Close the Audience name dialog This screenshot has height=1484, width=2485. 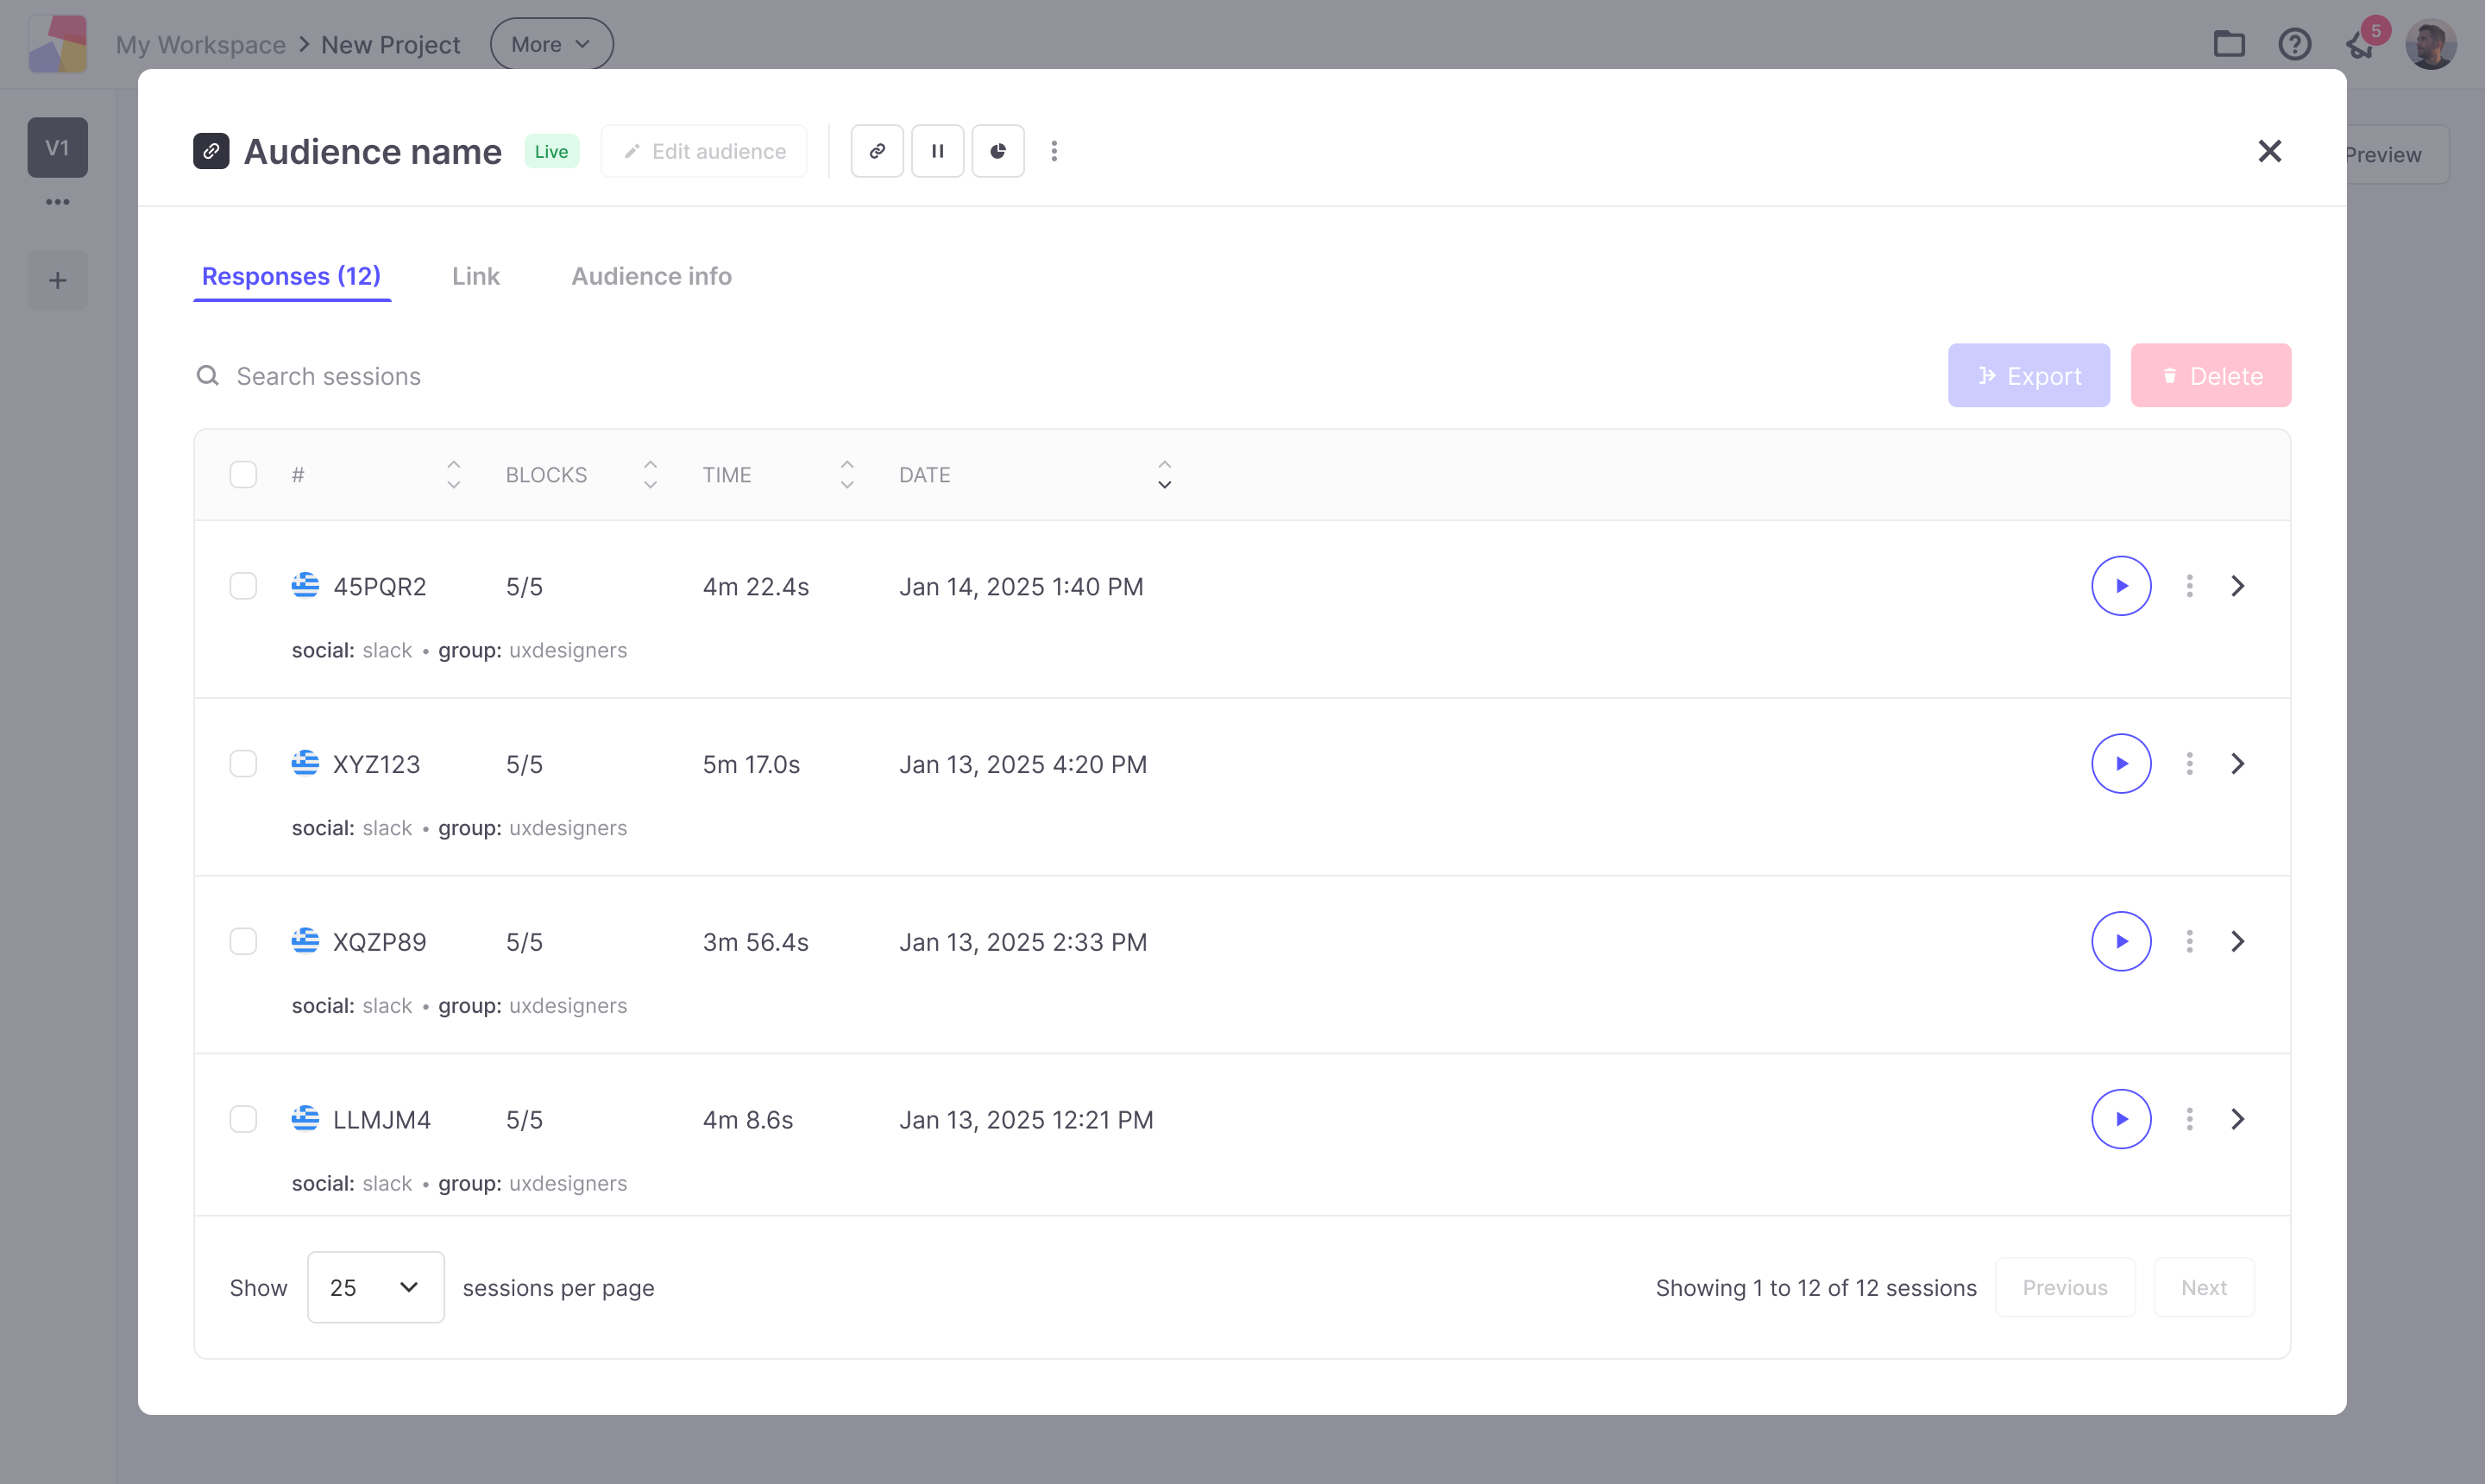point(2270,151)
